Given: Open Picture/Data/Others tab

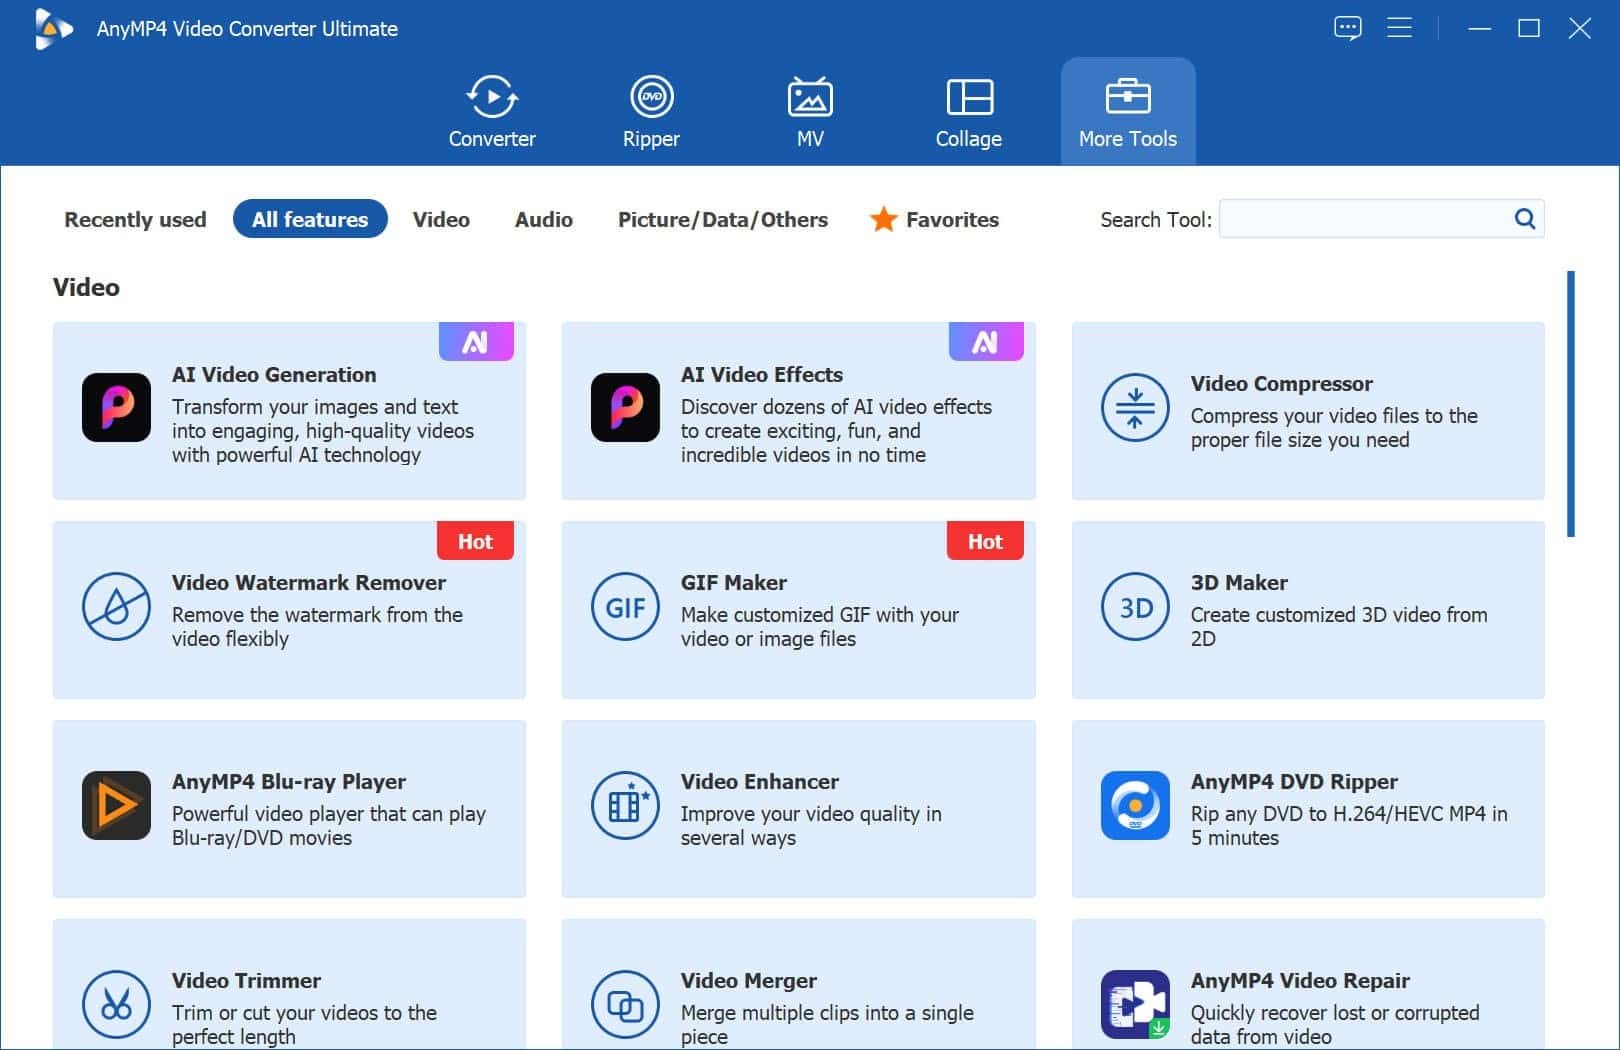Looking at the screenshot, I should 723,219.
